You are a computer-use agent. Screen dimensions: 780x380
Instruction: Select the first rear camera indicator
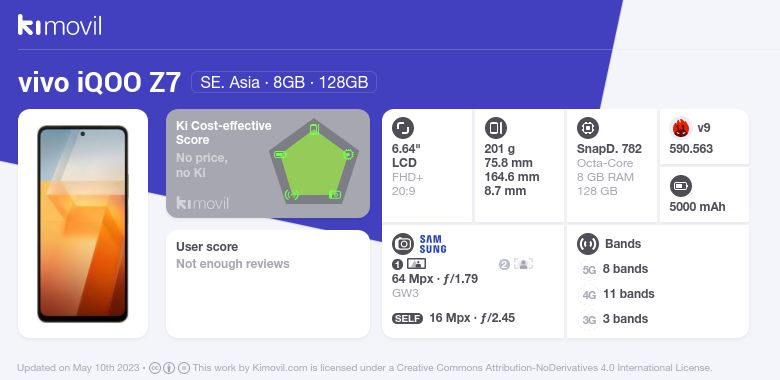pos(409,264)
